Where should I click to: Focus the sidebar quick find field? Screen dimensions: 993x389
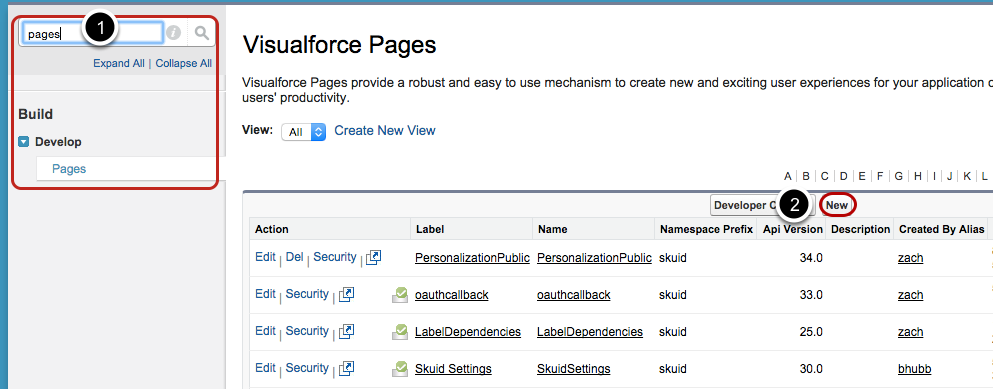[92, 34]
